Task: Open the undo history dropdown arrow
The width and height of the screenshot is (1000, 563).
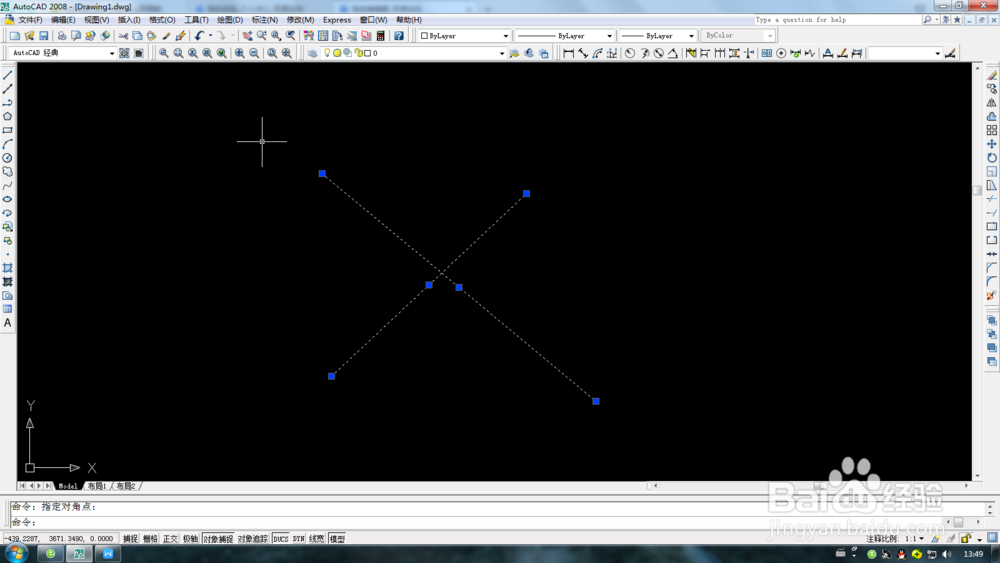Action: point(210,36)
